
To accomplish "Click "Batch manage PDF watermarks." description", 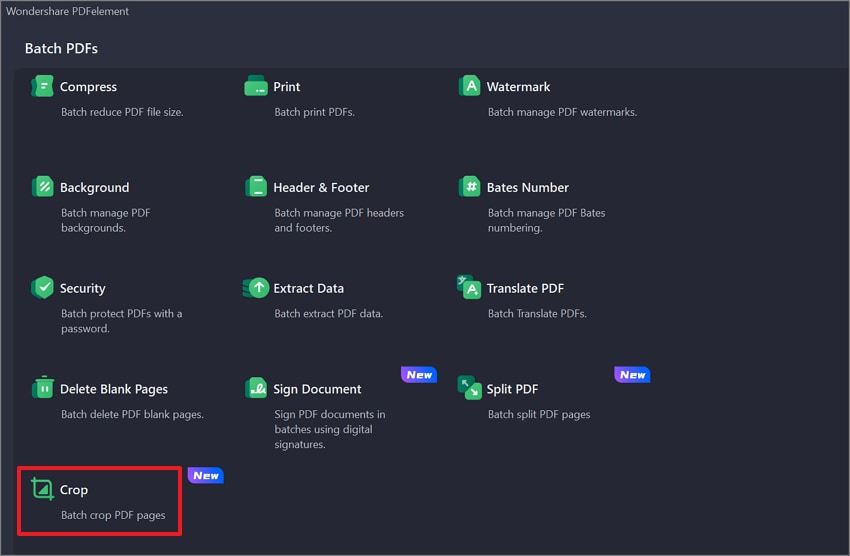I will [x=562, y=112].
